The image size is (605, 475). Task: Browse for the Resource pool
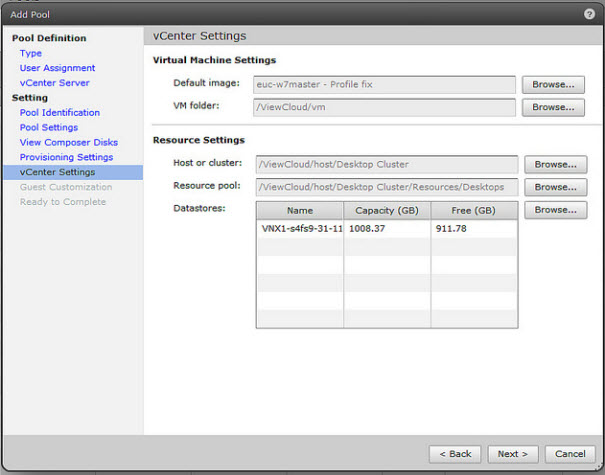tap(555, 187)
